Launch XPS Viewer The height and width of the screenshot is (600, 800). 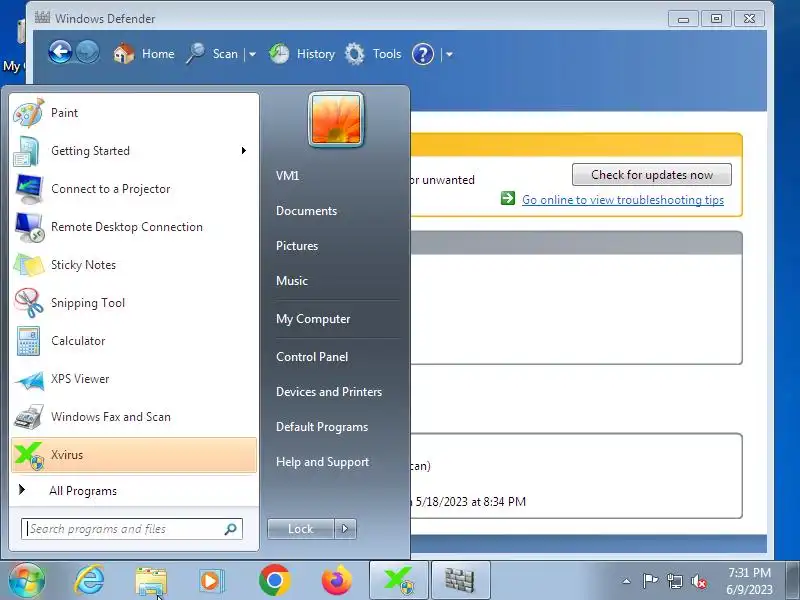(134, 379)
